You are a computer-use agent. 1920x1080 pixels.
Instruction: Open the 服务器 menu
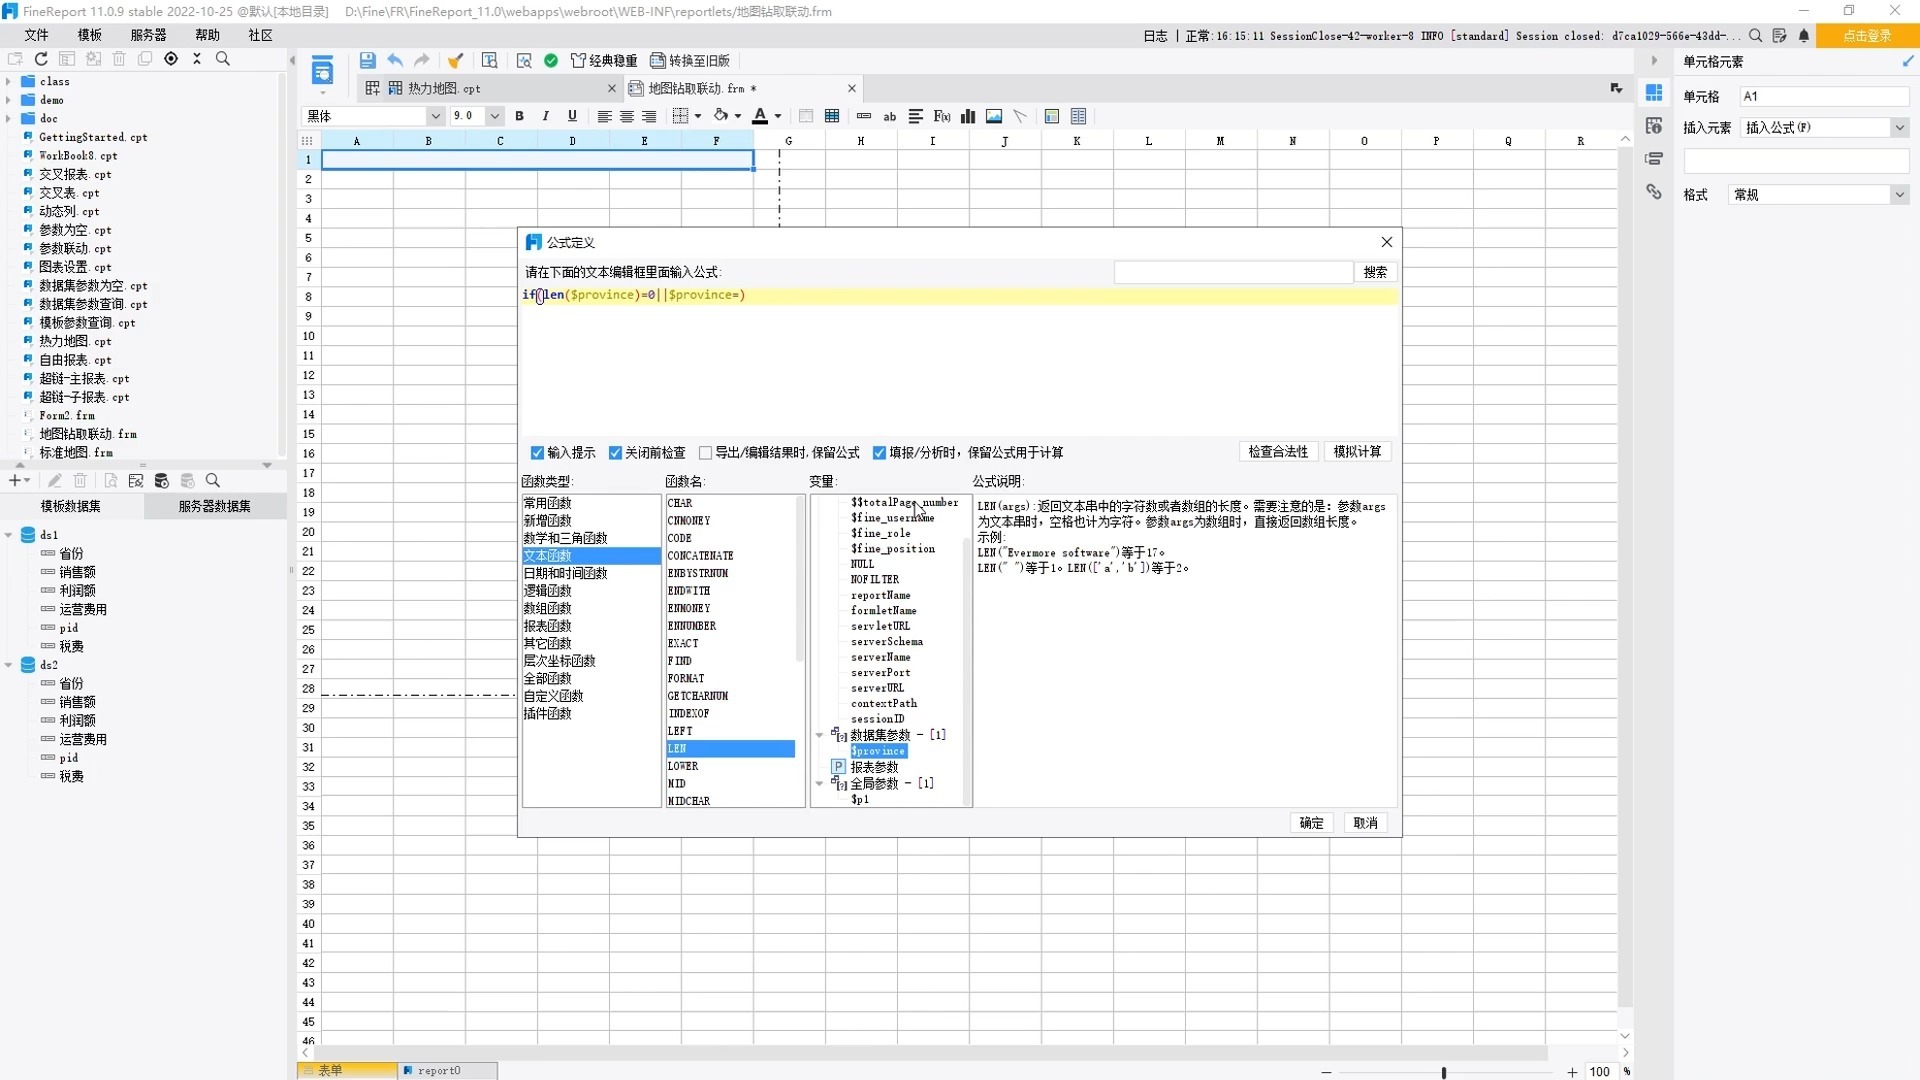148,35
